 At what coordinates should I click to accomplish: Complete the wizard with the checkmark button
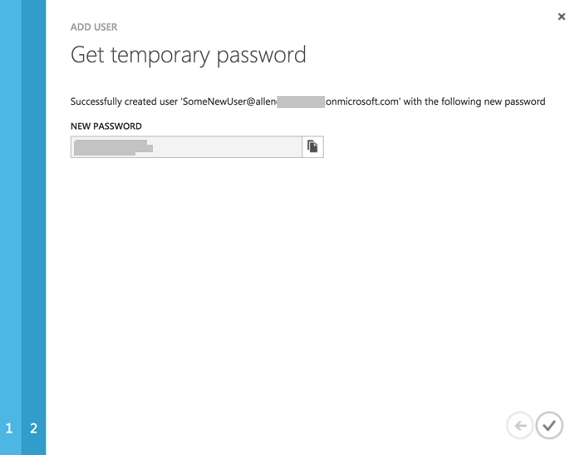pyautogui.click(x=549, y=425)
